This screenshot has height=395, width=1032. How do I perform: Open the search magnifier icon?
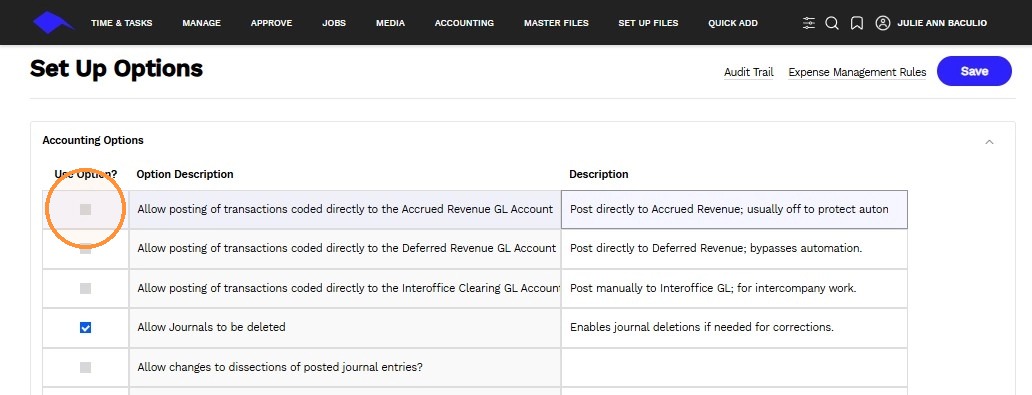(832, 23)
